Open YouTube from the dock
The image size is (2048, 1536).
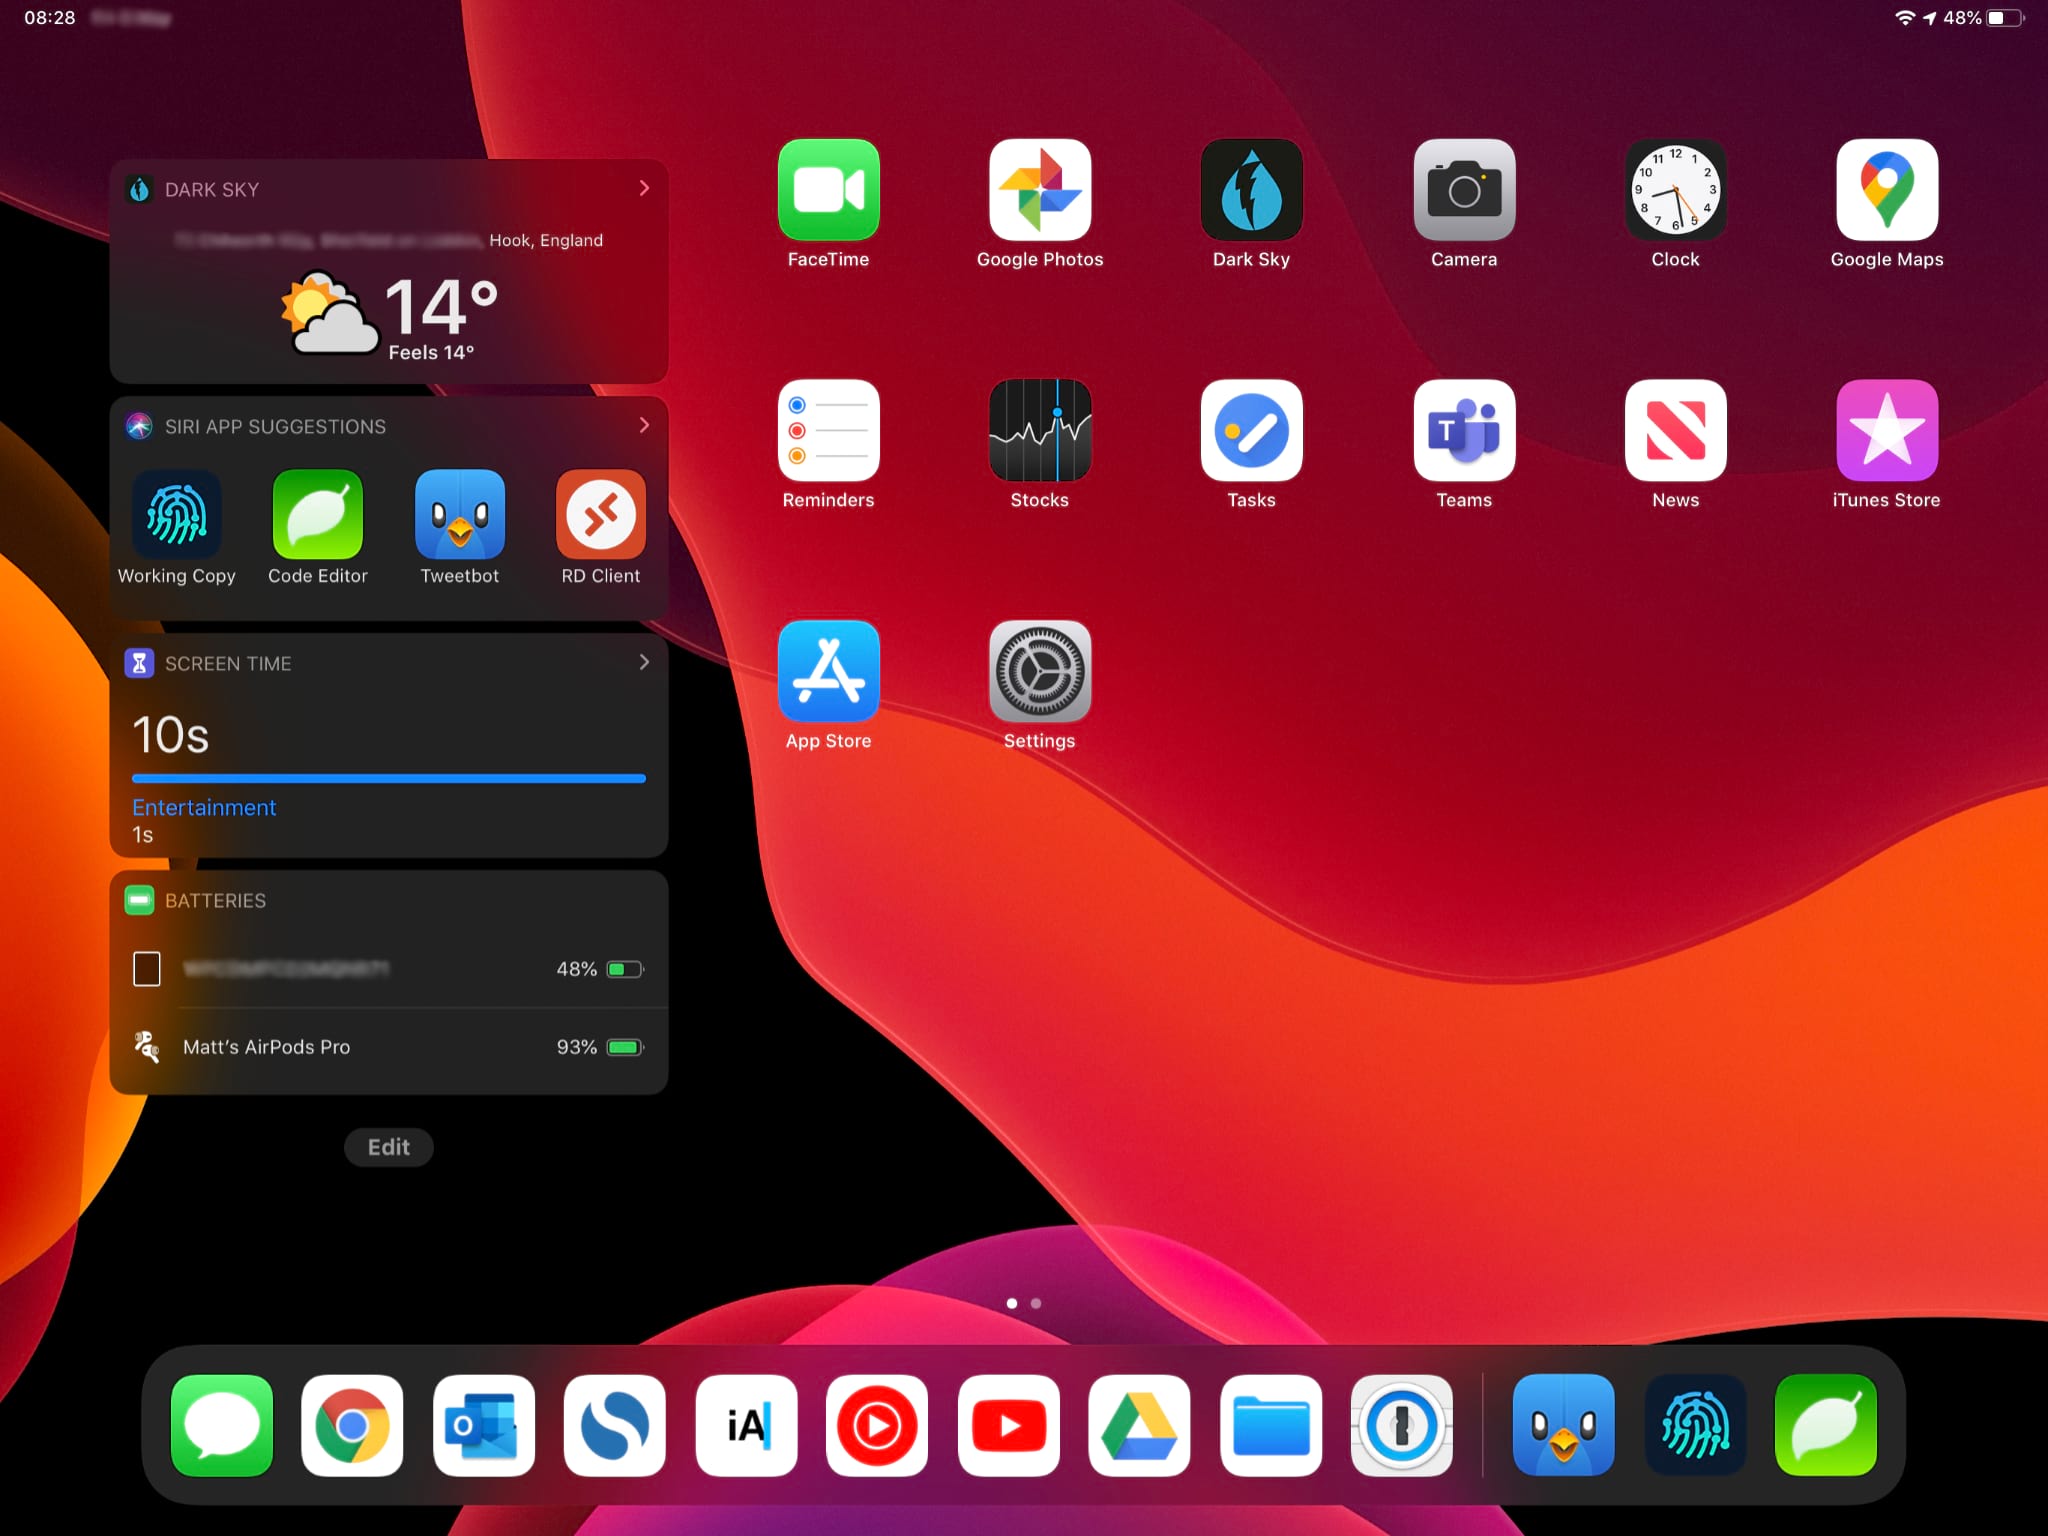pyautogui.click(x=1009, y=1426)
